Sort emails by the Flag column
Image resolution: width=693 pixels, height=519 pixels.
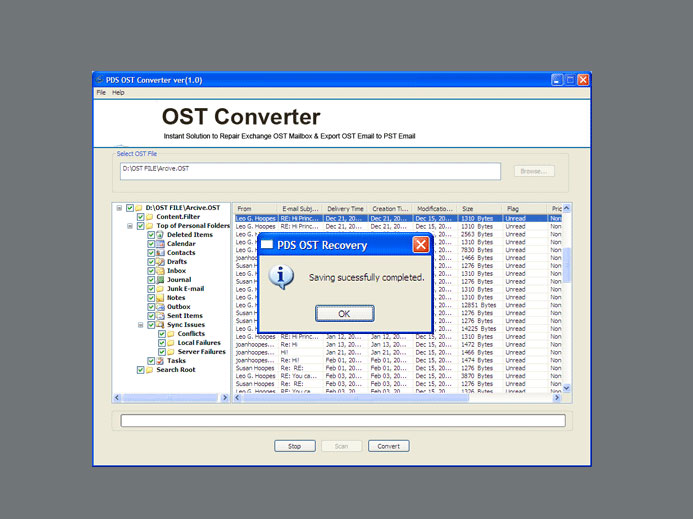point(525,209)
